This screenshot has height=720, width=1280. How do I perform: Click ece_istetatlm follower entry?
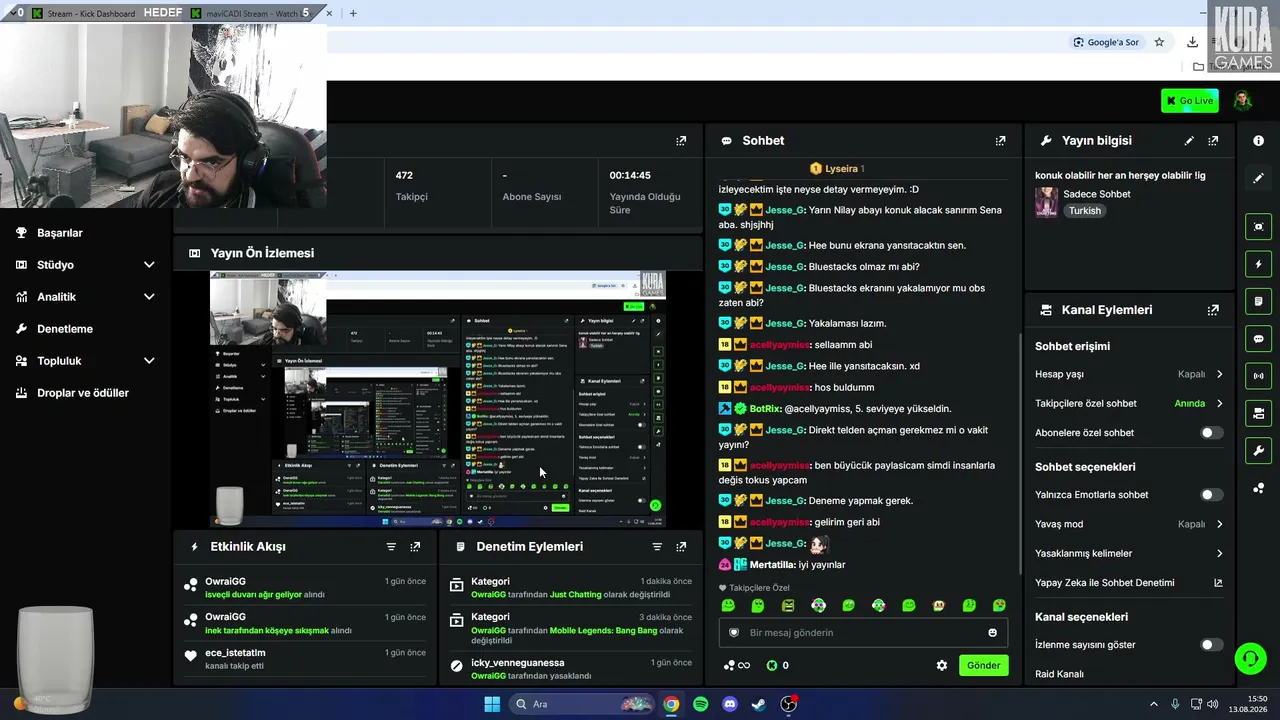pos(305,659)
